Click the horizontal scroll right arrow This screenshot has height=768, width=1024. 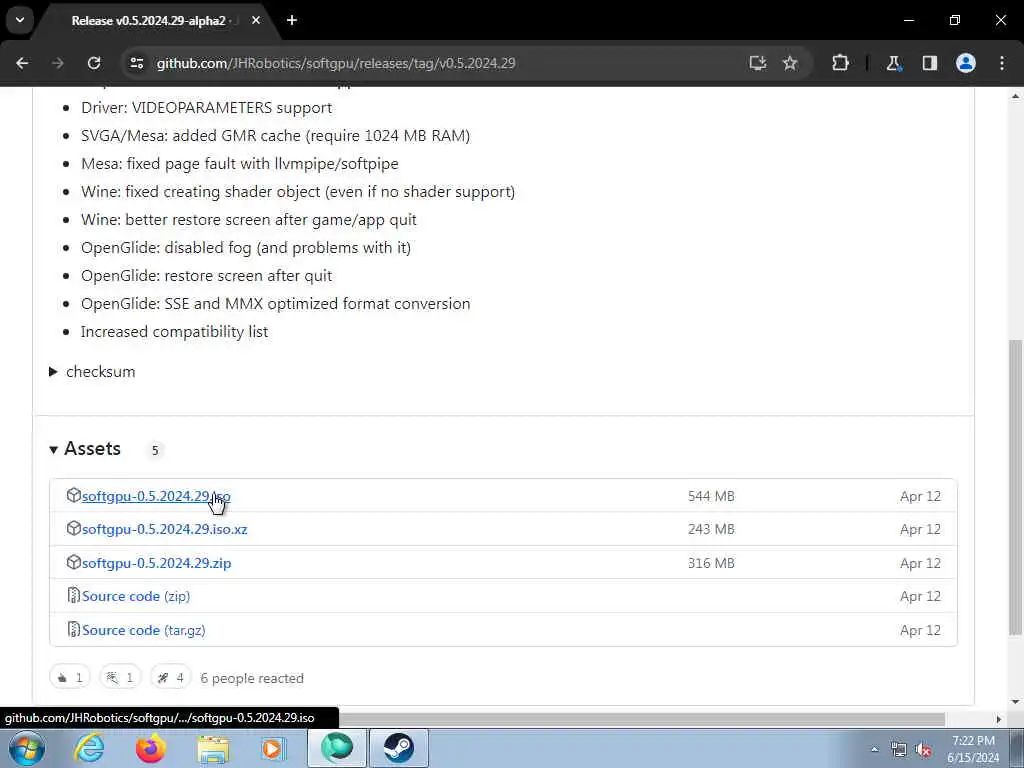point(999,719)
